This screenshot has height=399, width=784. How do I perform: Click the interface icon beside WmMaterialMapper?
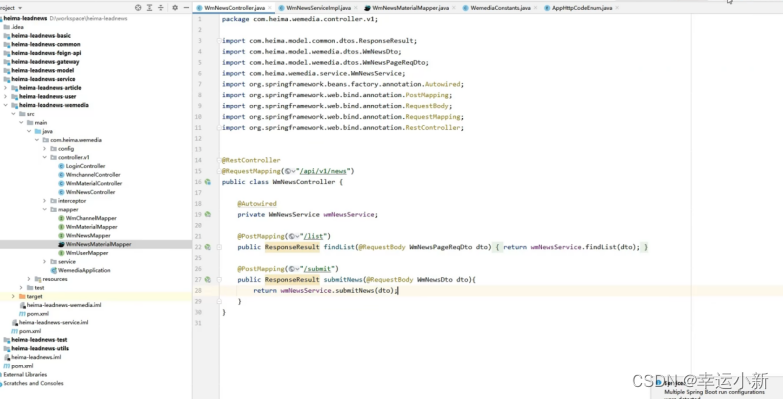pyautogui.click(x=62, y=227)
